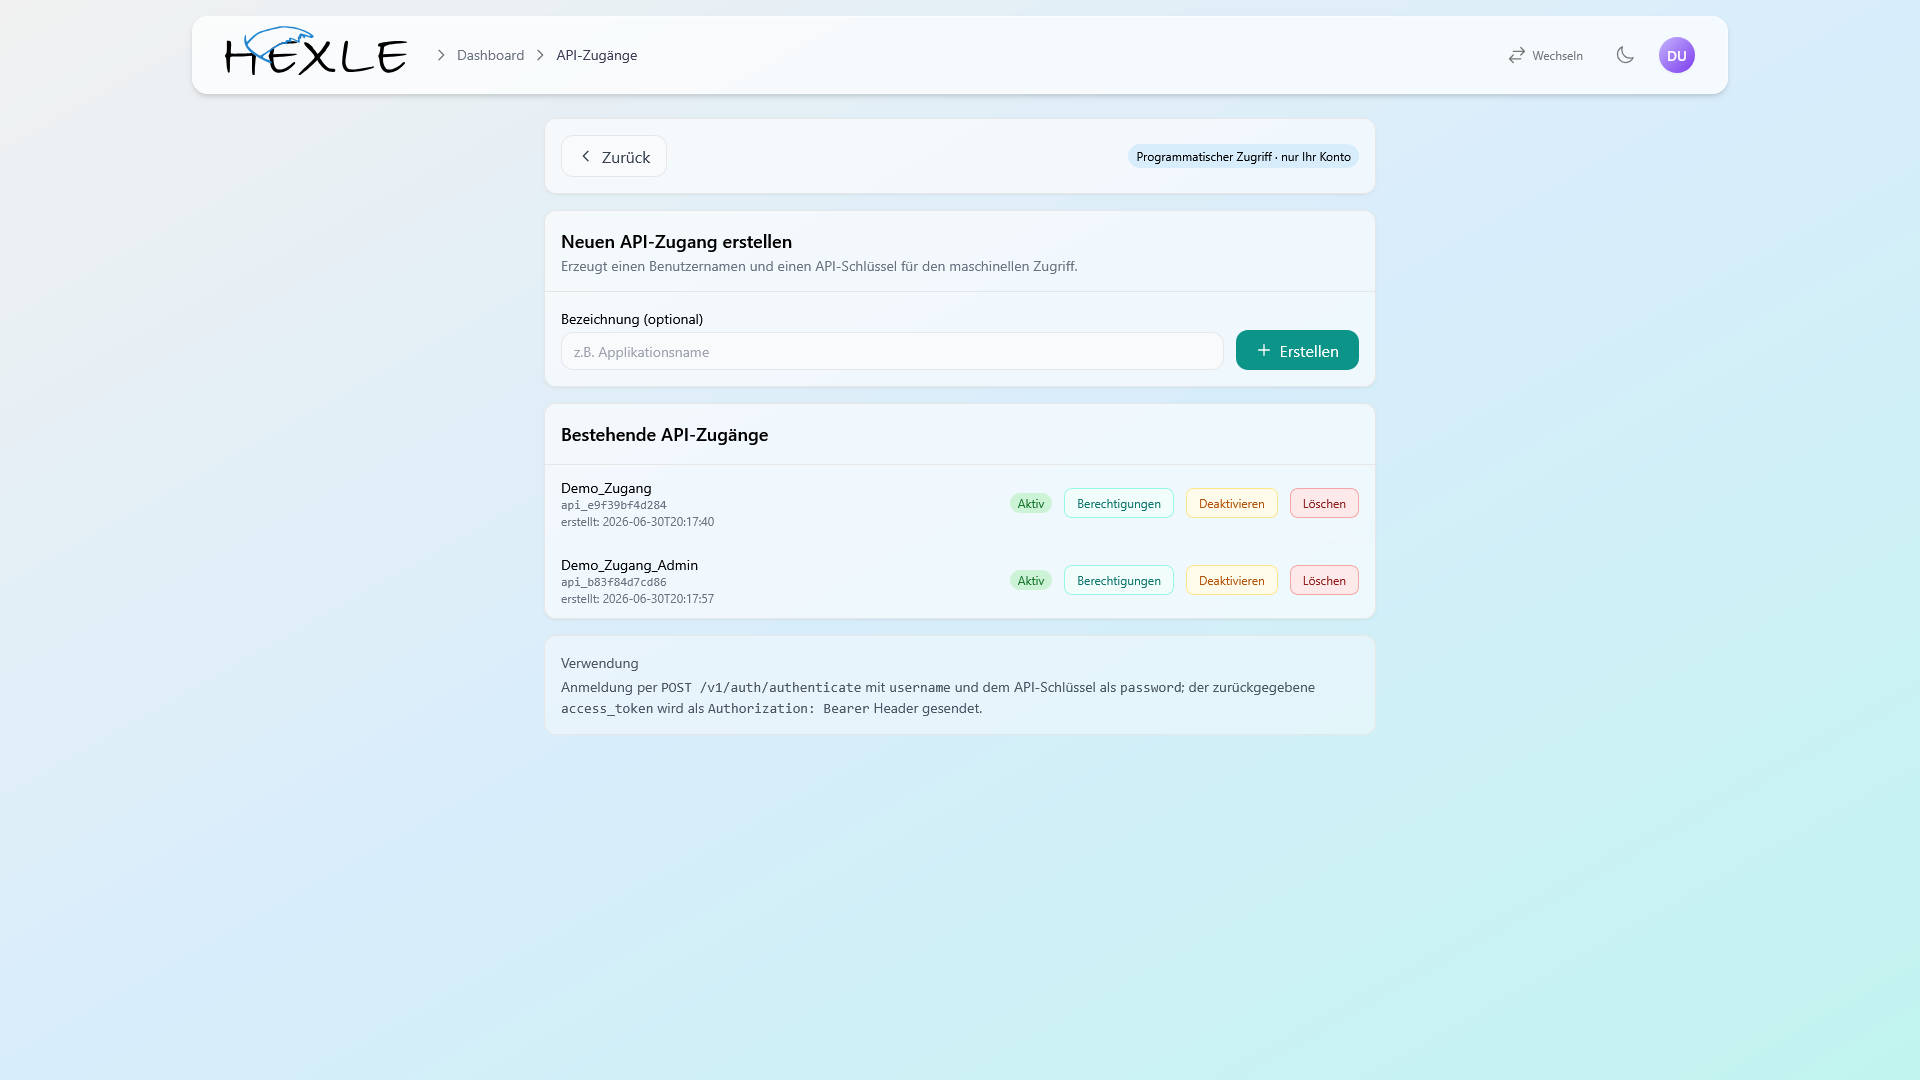Image resolution: width=1920 pixels, height=1080 pixels.
Task: Click the Wechseln switch account button
Action: [x=1546, y=55]
